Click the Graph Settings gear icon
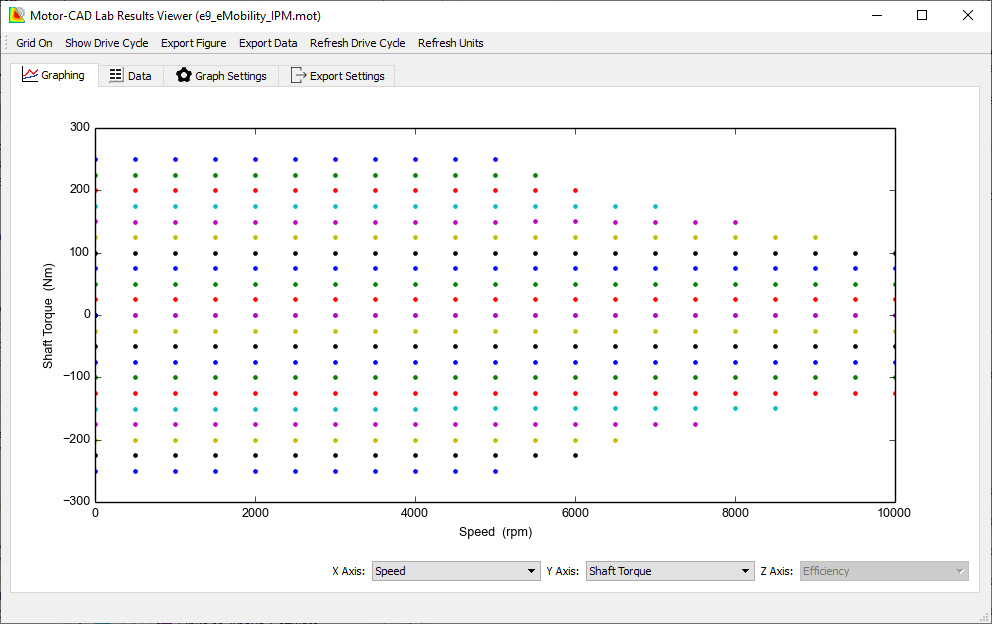Screen dimensions: 992x624 click(183, 75)
